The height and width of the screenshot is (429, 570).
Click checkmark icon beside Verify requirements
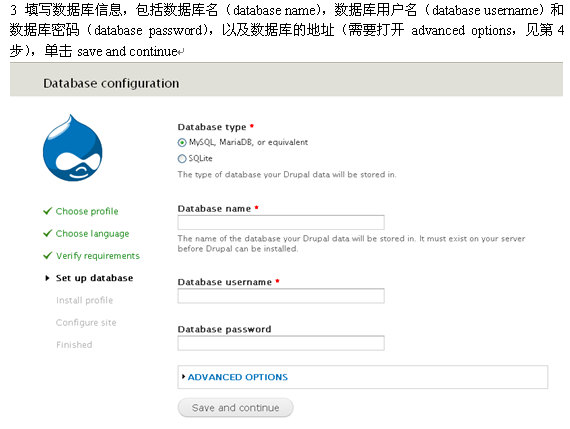click(48, 256)
